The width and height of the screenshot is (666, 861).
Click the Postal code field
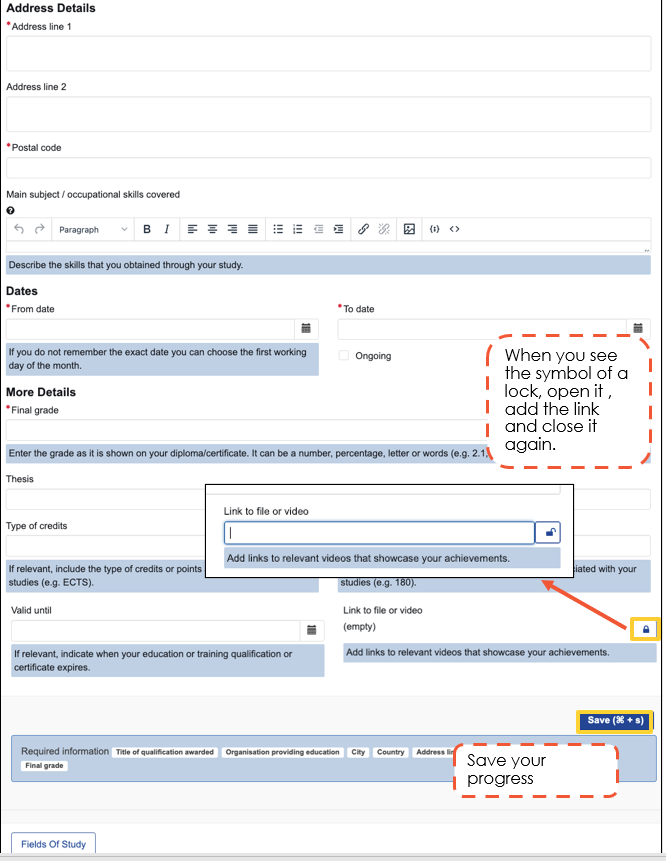pos(328,167)
